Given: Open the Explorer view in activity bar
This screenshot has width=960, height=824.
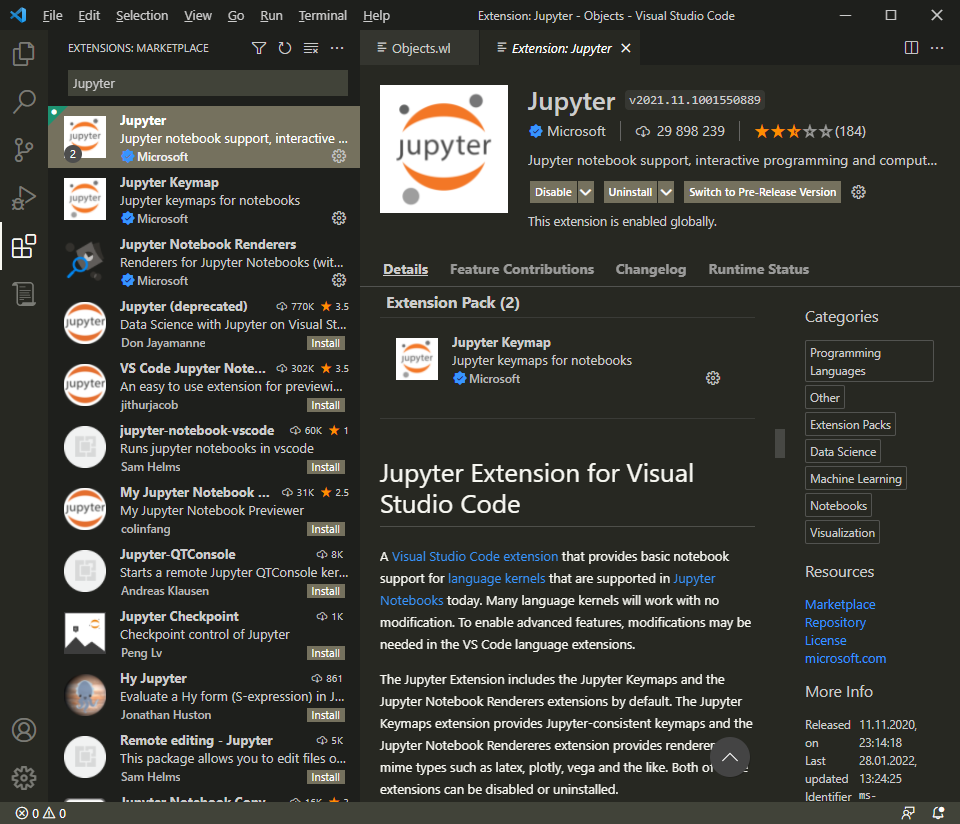Looking at the screenshot, I should click(24, 54).
